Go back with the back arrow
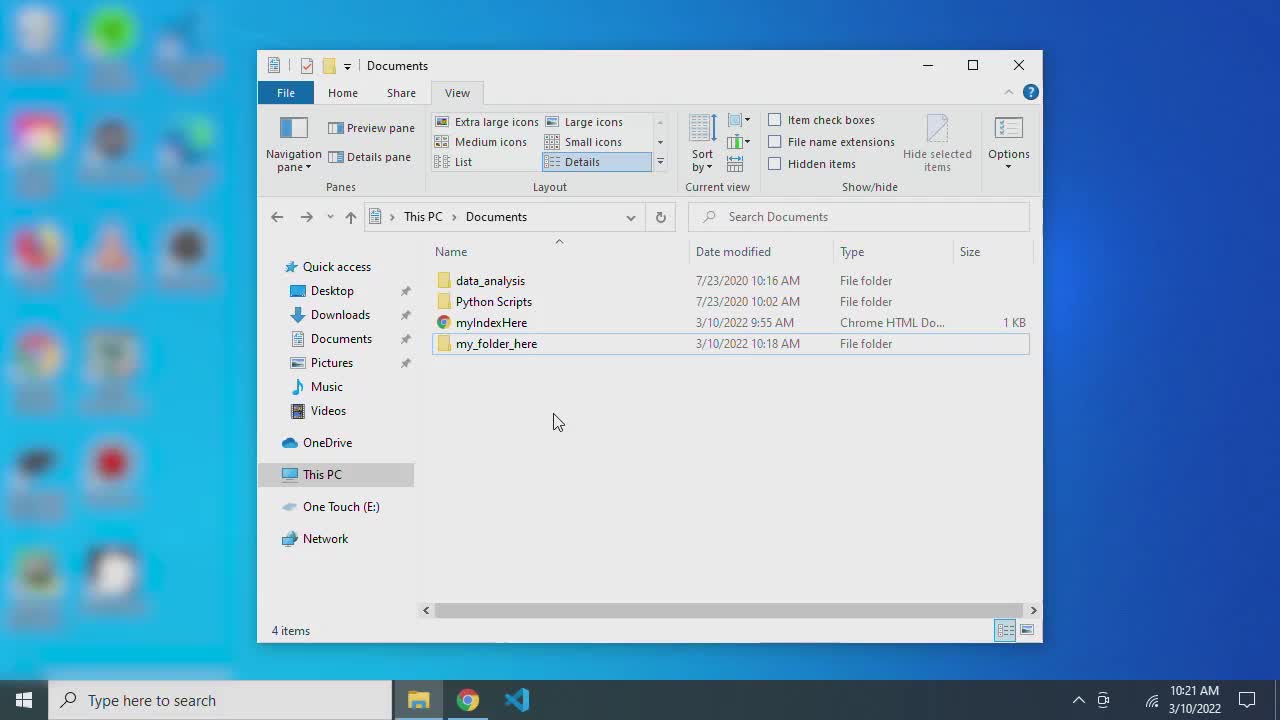Image resolution: width=1280 pixels, height=720 pixels. coord(277,217)
